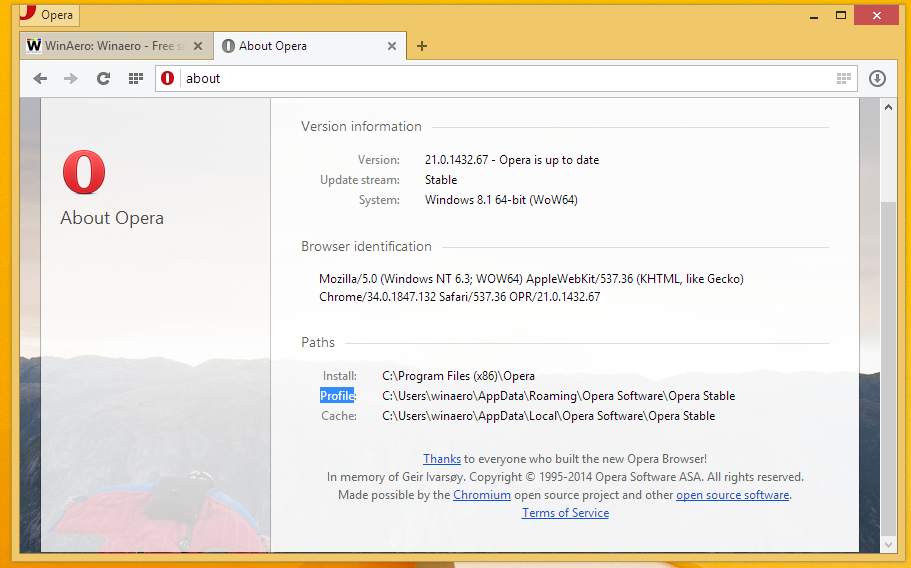Reload the about page

pos(103,78)
